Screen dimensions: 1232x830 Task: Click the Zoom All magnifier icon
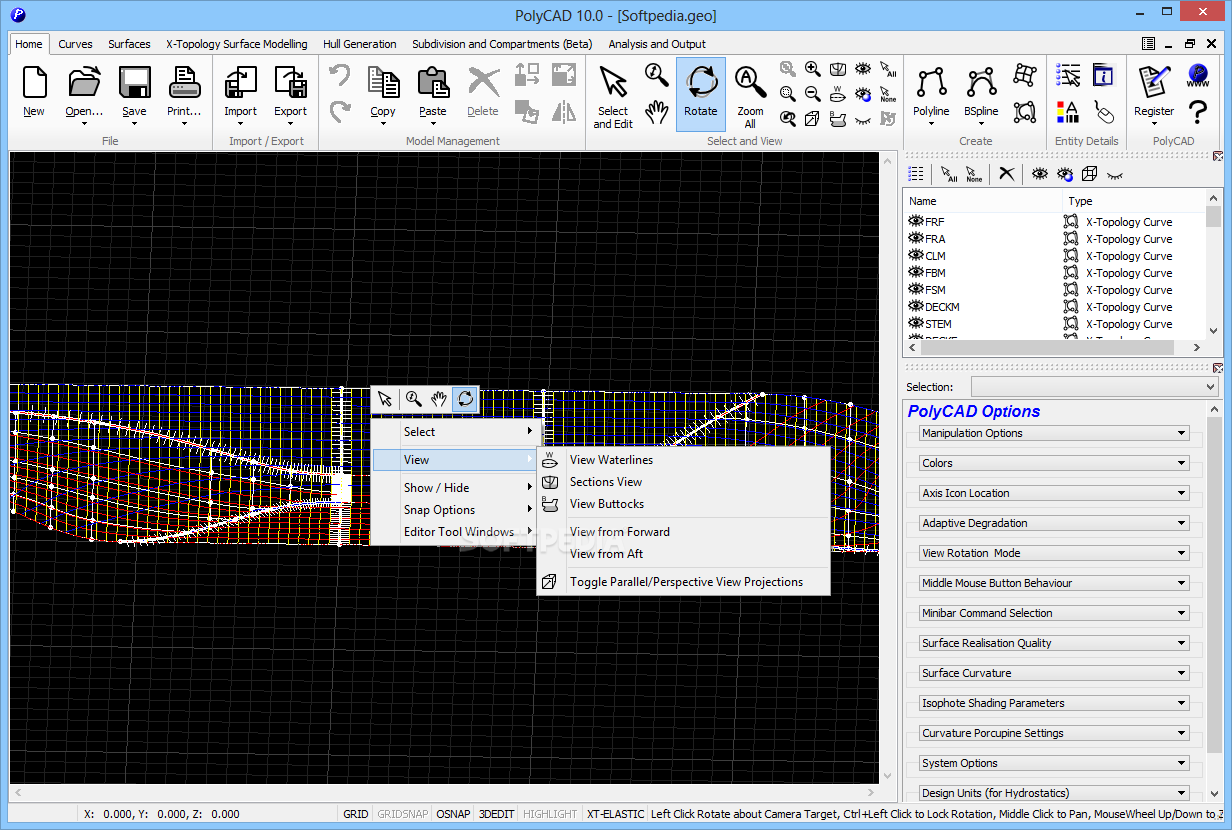(750, 82)
